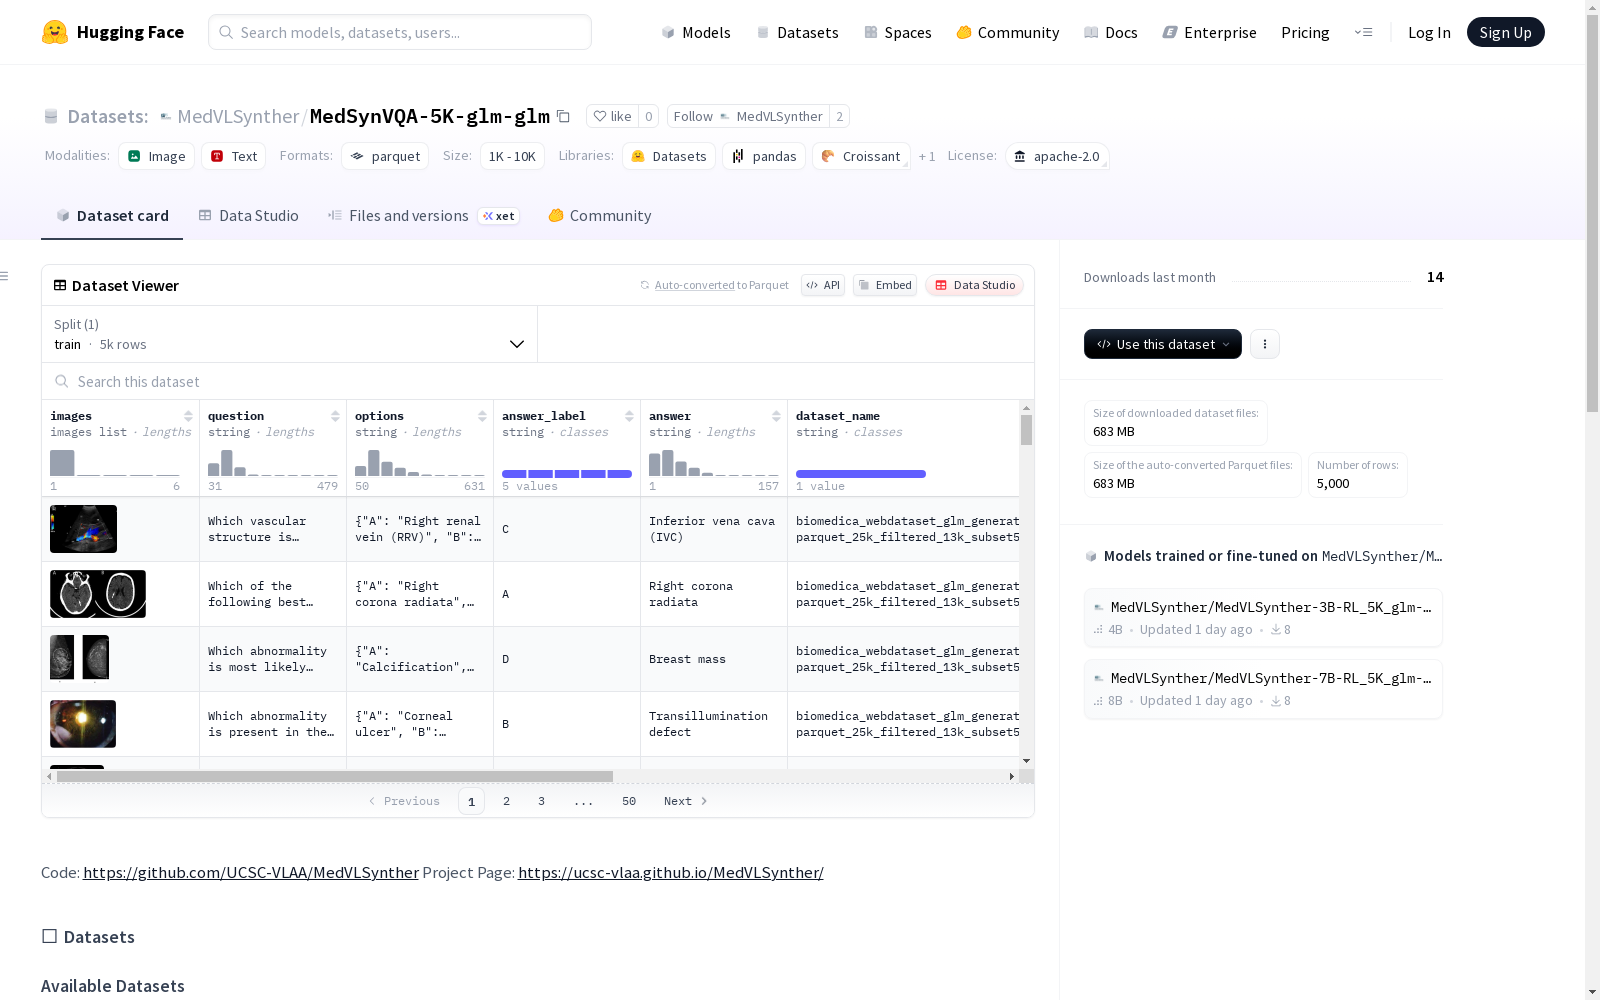Go to the Next page of rows
The image size is (1600, 1000).
[686, 801]
